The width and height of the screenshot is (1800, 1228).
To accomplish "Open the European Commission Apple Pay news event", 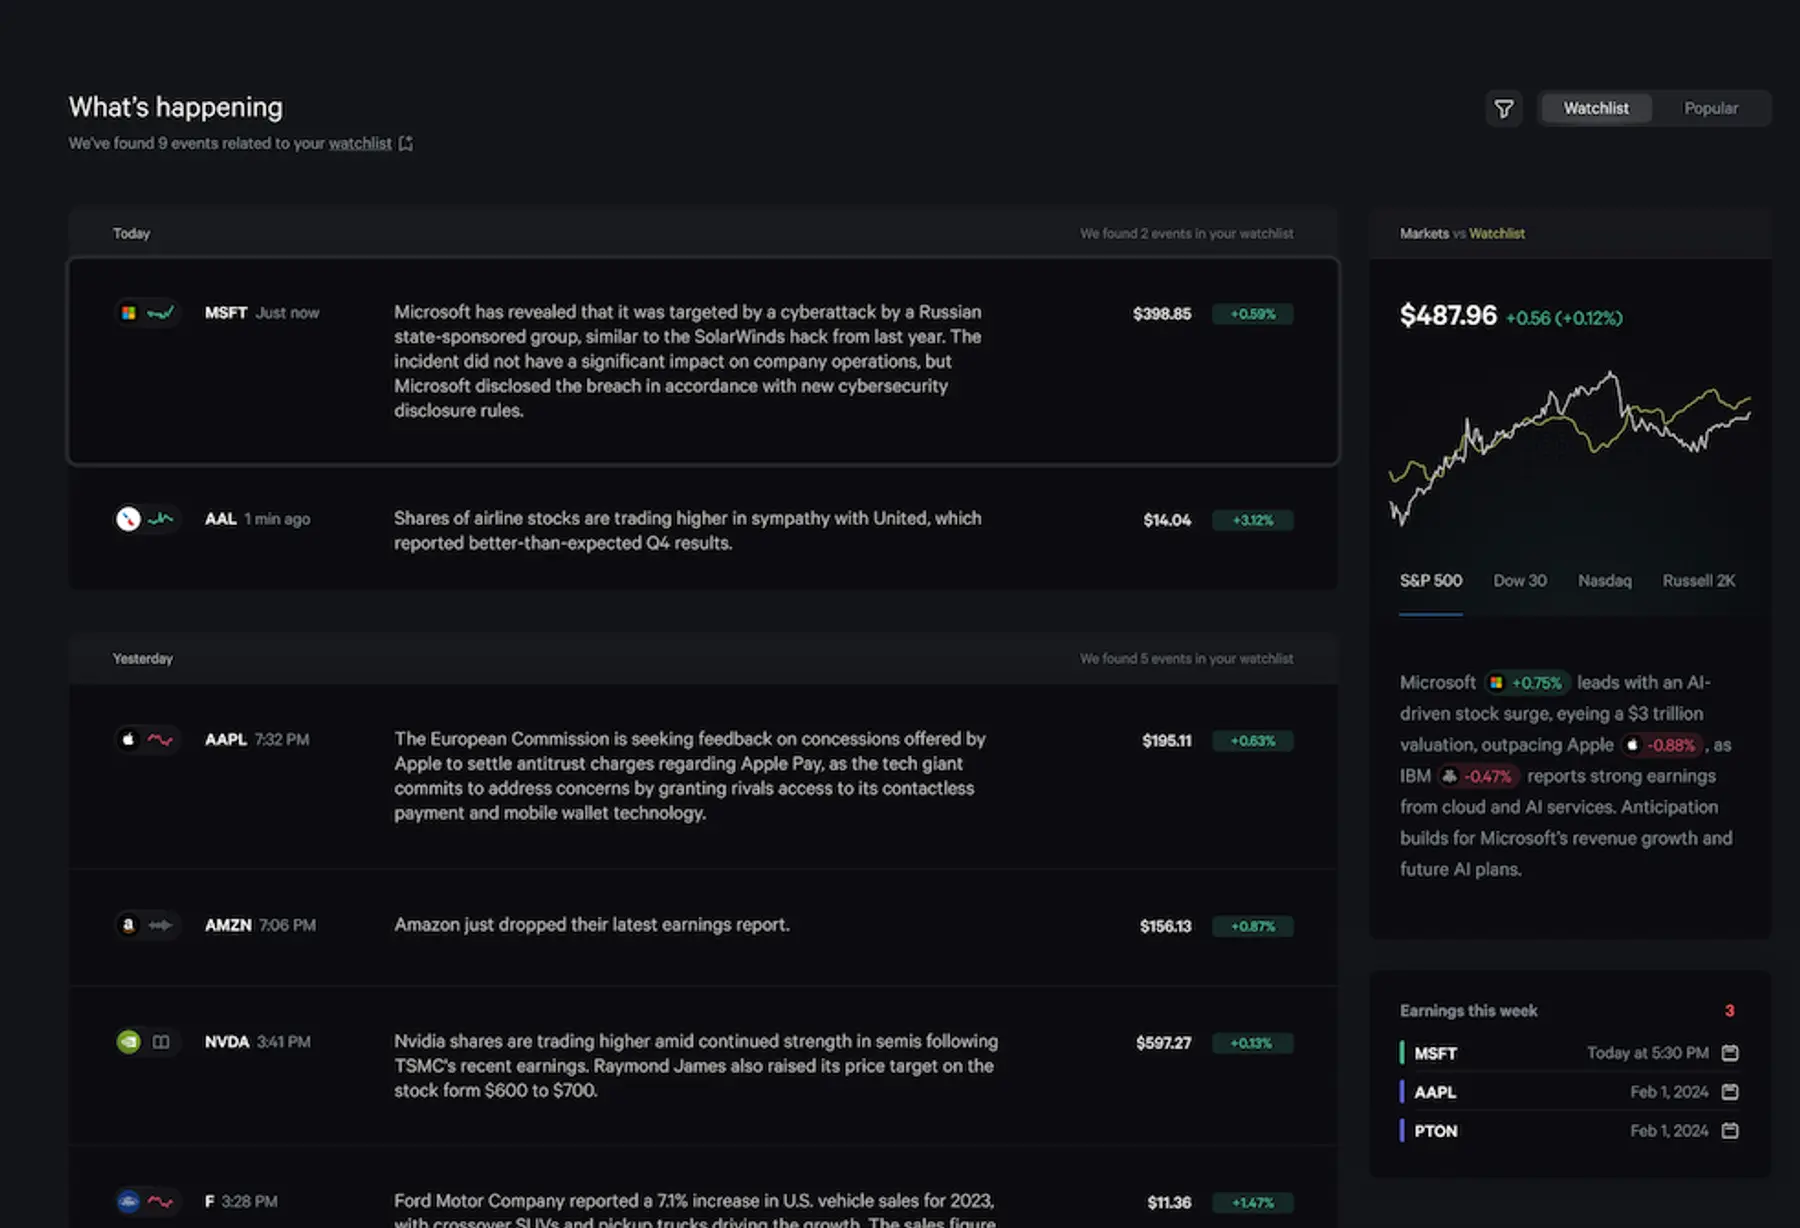I will pos(703,776).
